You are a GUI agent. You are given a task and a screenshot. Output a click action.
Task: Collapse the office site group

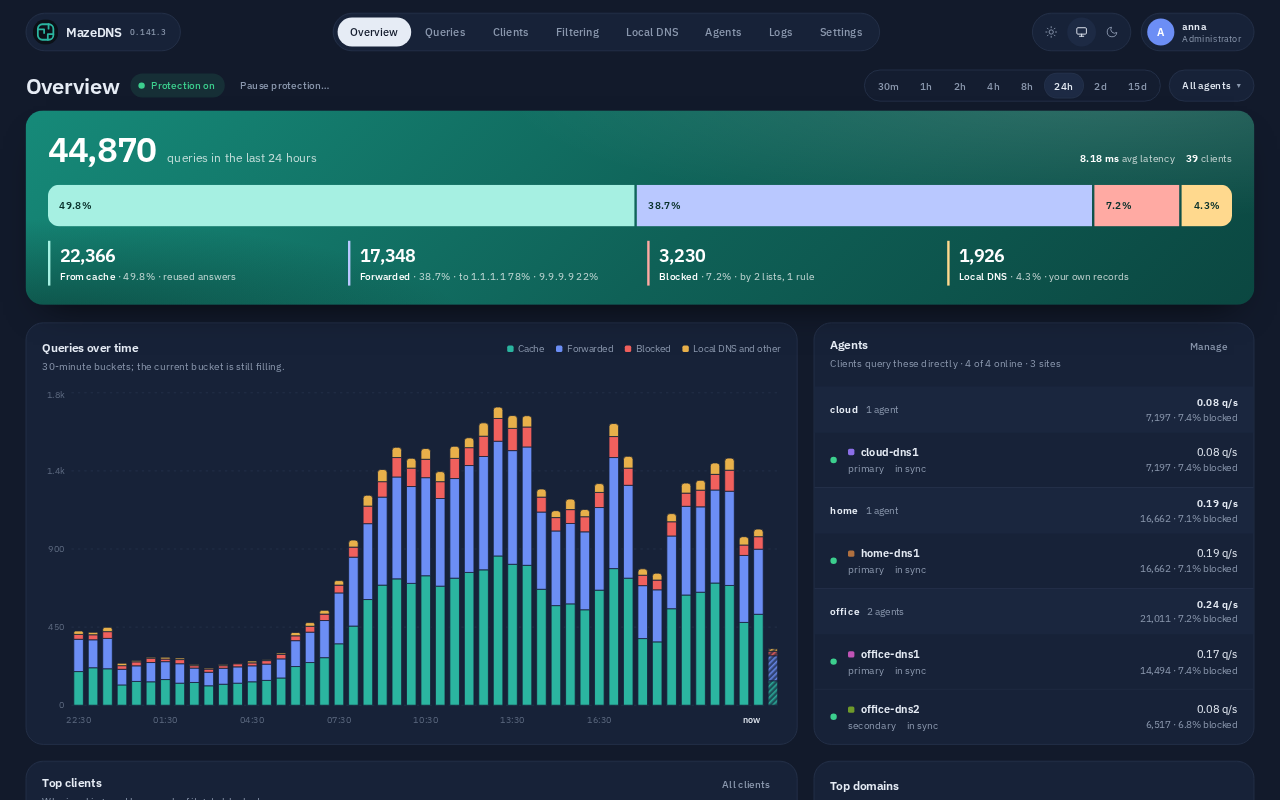[1034, 611]
